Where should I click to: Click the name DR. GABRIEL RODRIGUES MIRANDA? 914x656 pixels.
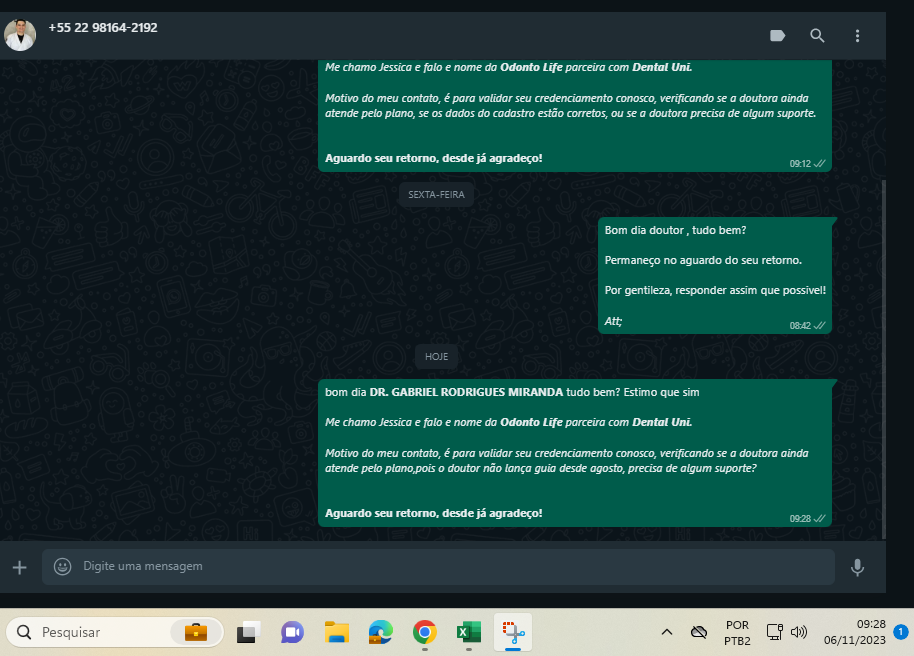pyautogui.click(x=466, y=392)
